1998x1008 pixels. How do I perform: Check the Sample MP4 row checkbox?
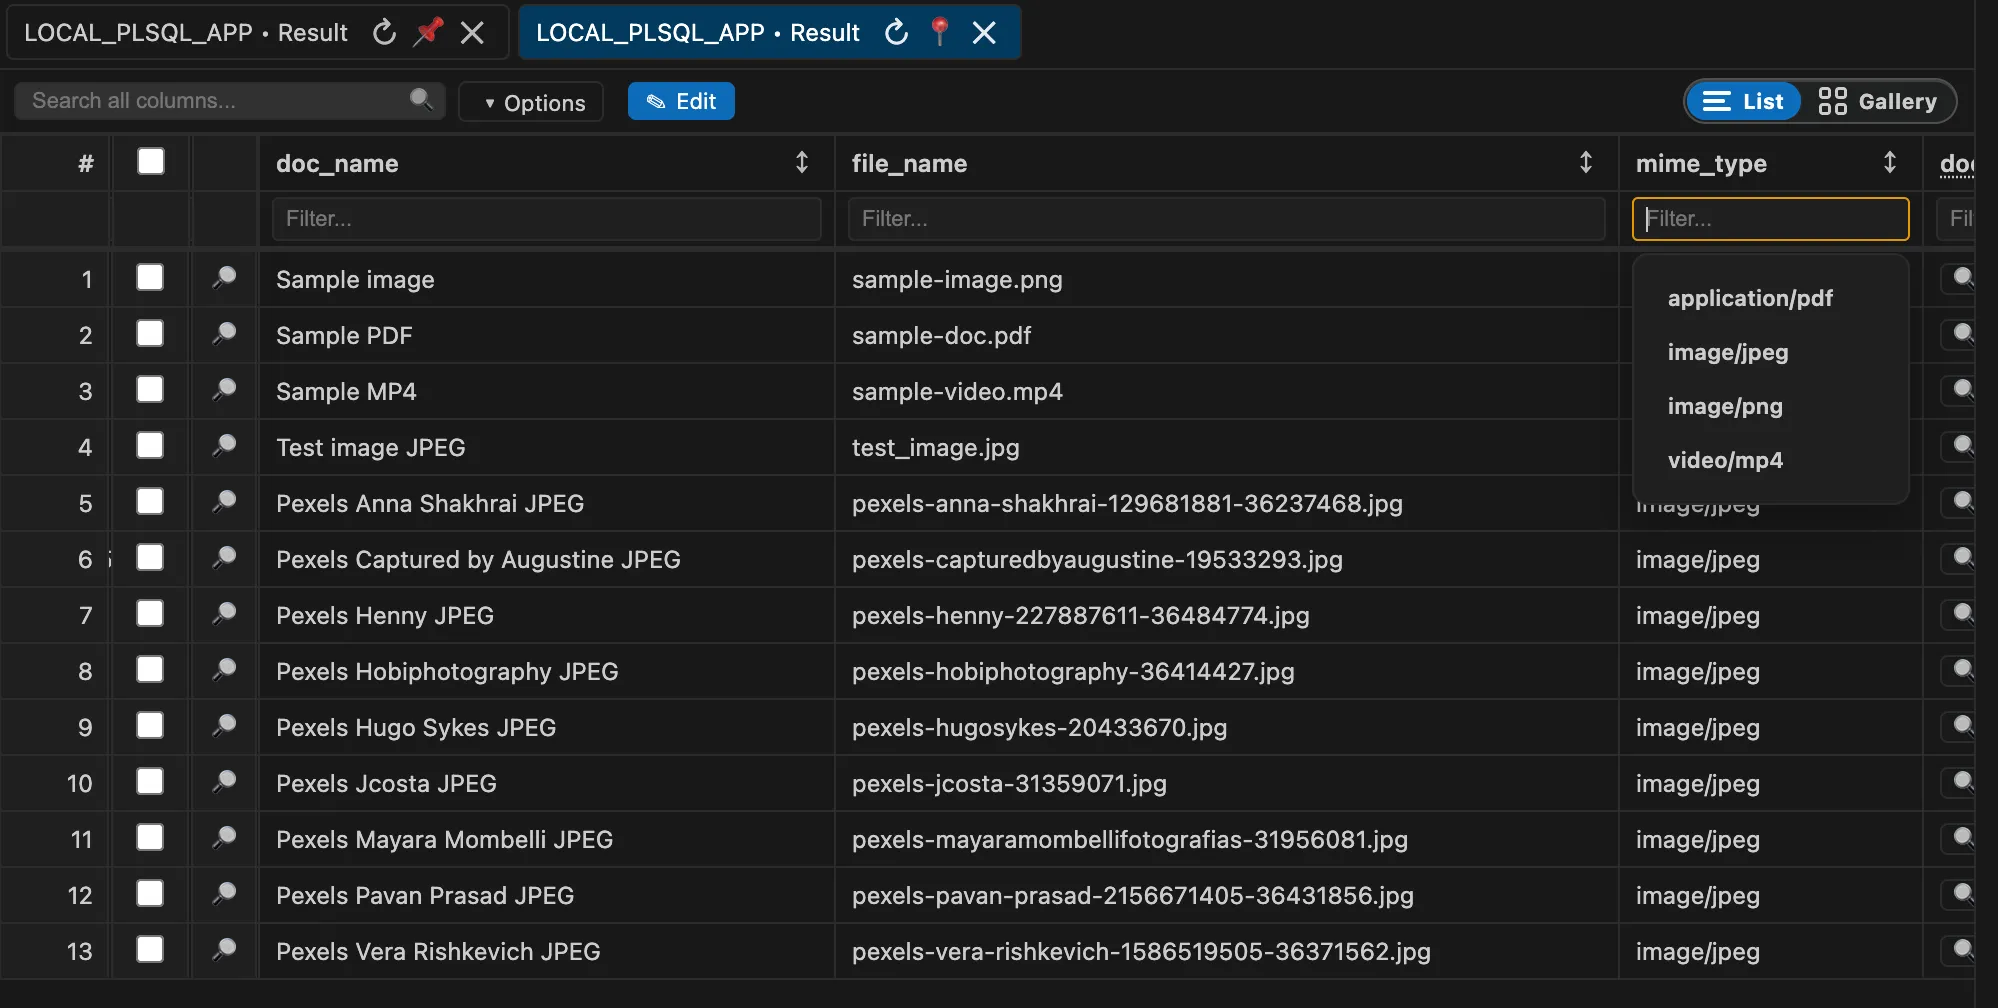[150, 389]
